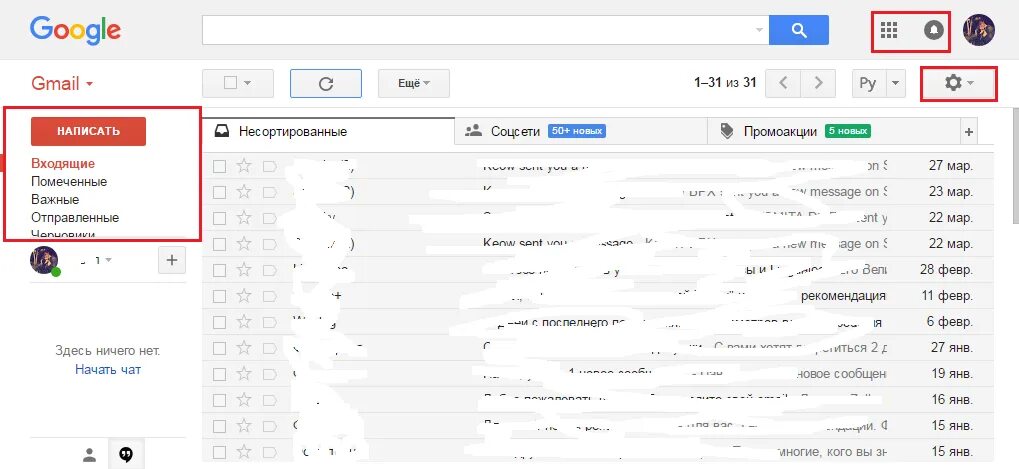Select checkbox of 27 мар. message

(220, 166)
